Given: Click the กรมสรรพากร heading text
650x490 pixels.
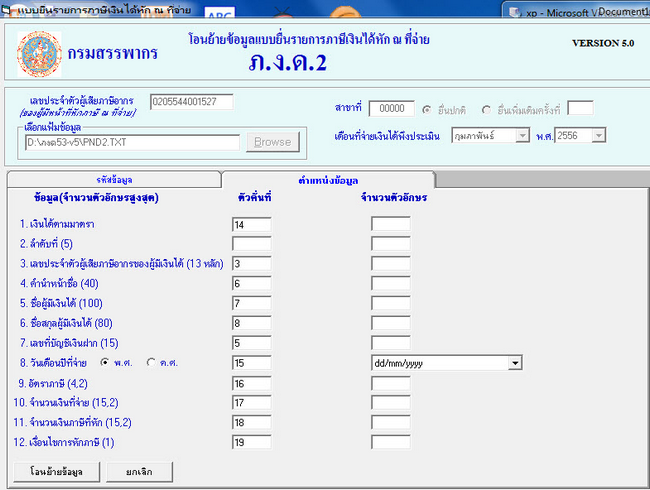Looking at the screenshot, I should tap(113, 53).
